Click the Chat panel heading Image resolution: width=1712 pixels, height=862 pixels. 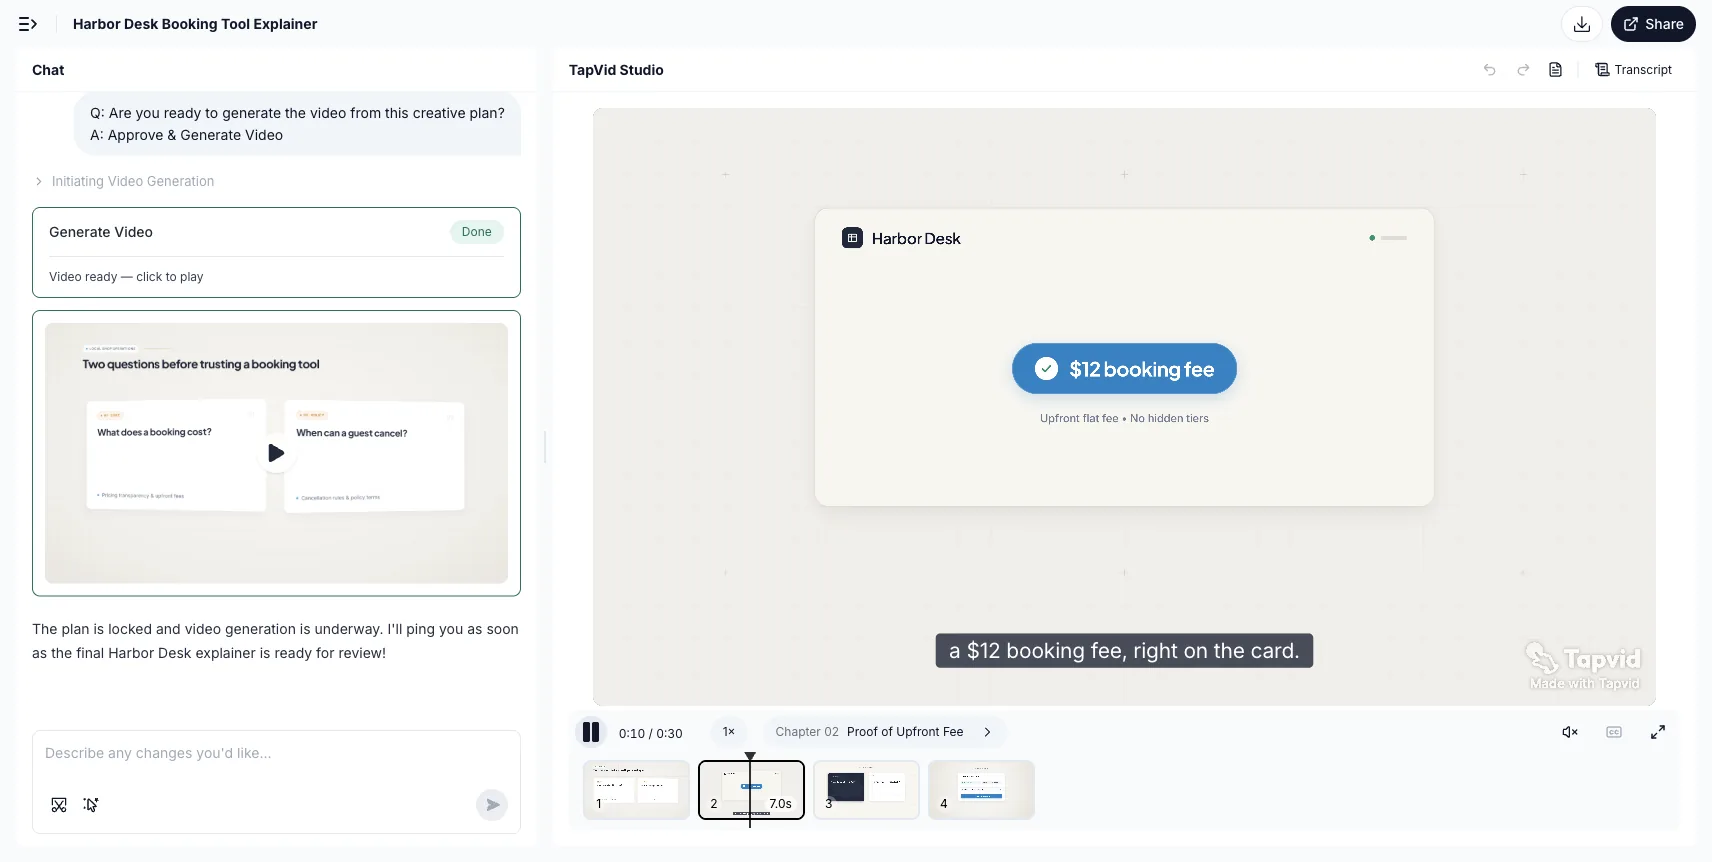point(48,70)
